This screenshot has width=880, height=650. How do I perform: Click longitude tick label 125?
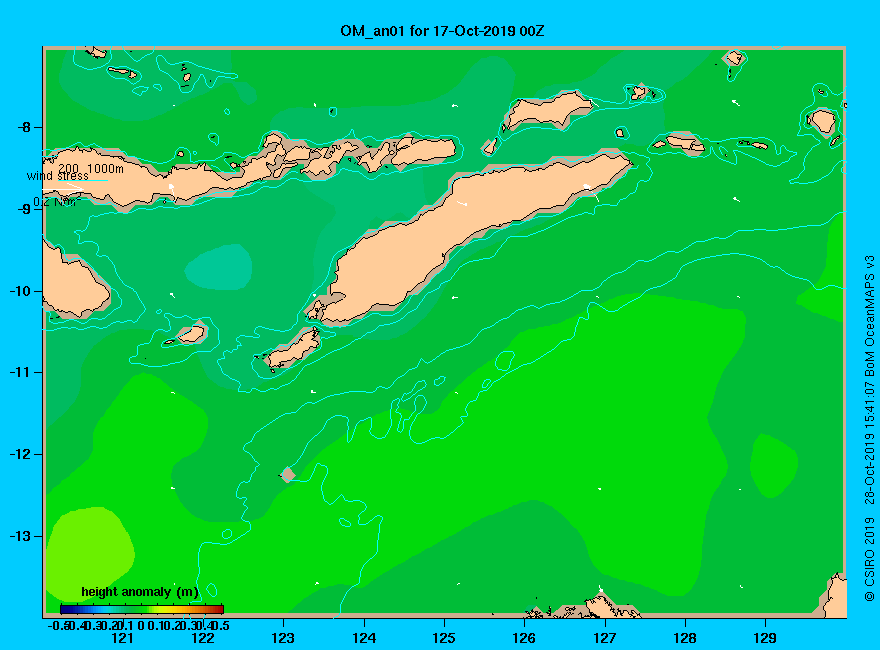(x=444, y=638)
